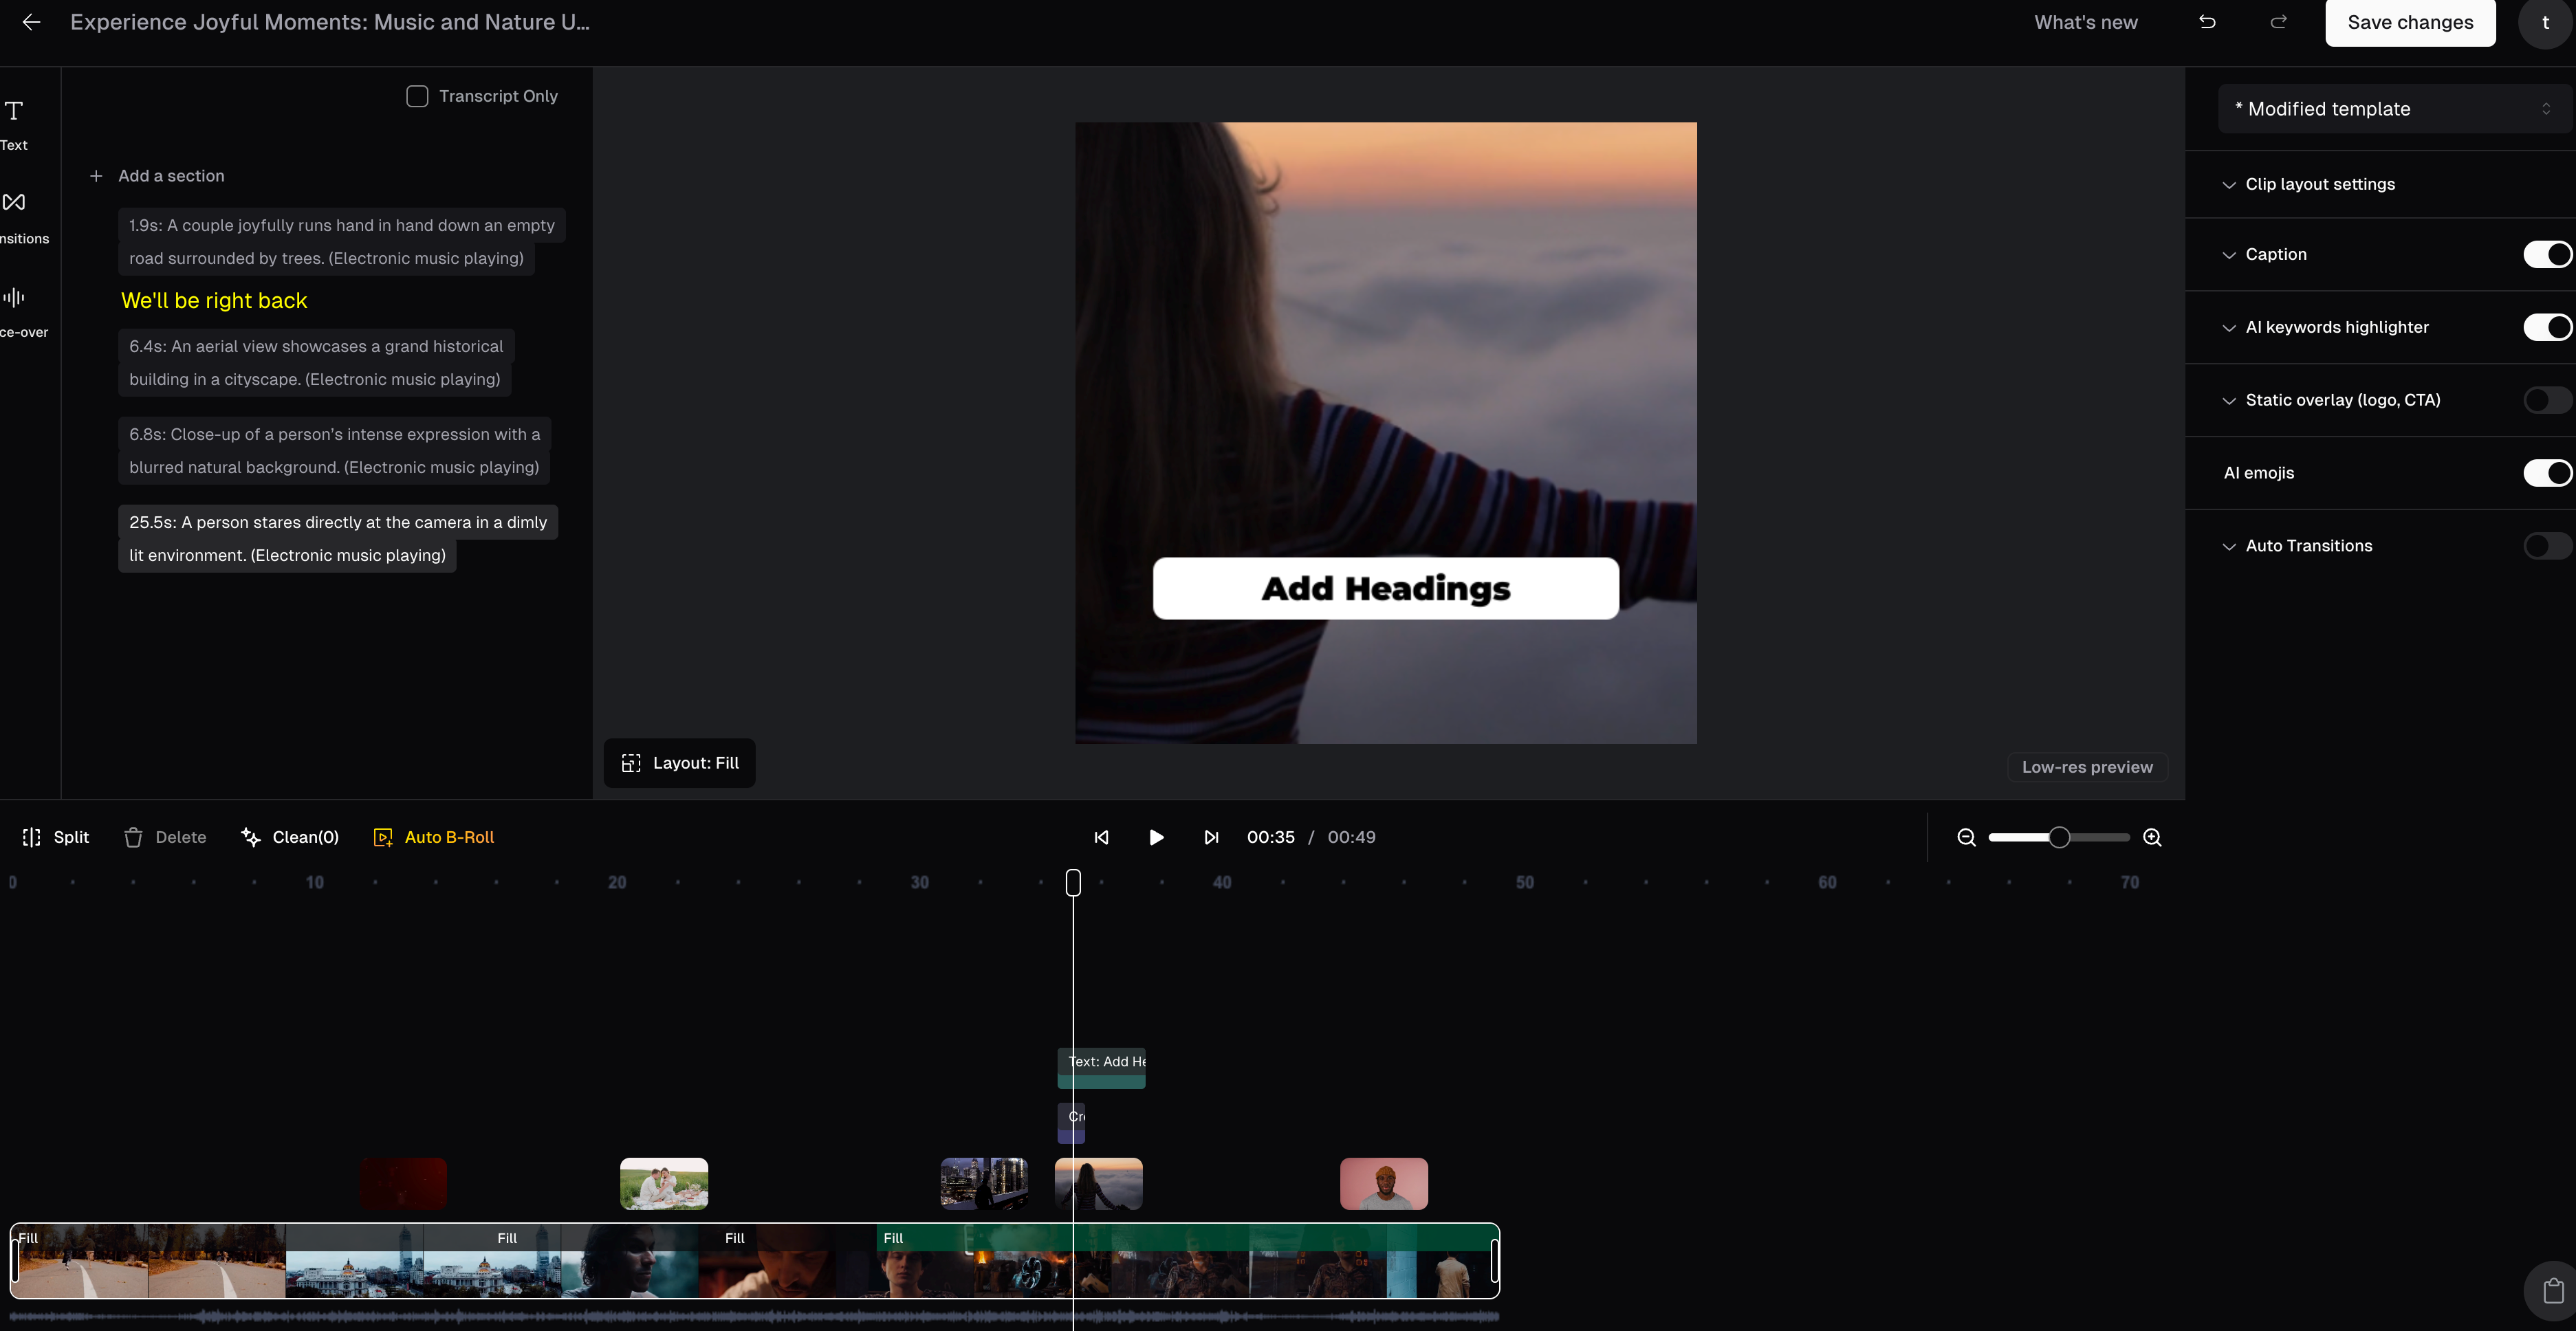The height and width of the screenshot is (1331, 2576).
Task: Click the picnic couple B-roll thumbnail
Action: click(664, 1184)
